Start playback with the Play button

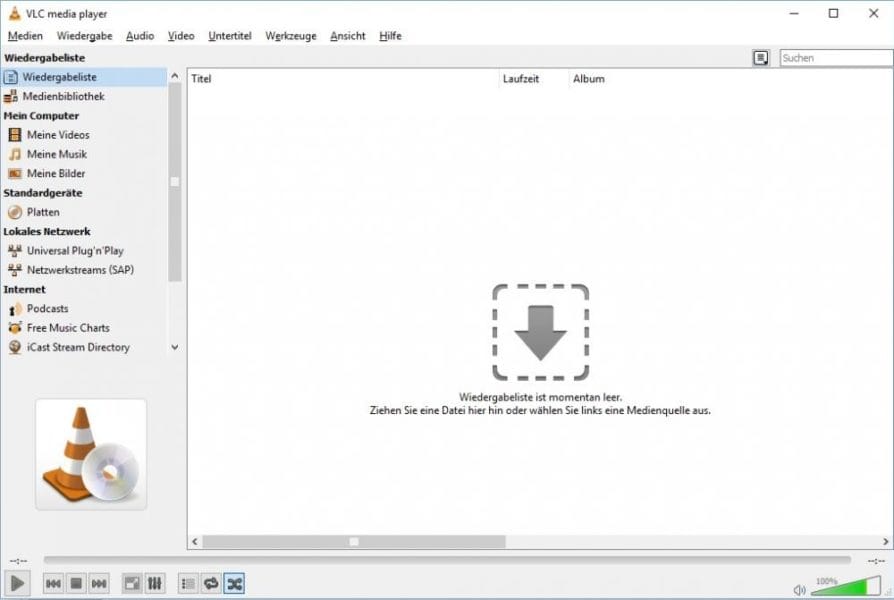(17, 583)
